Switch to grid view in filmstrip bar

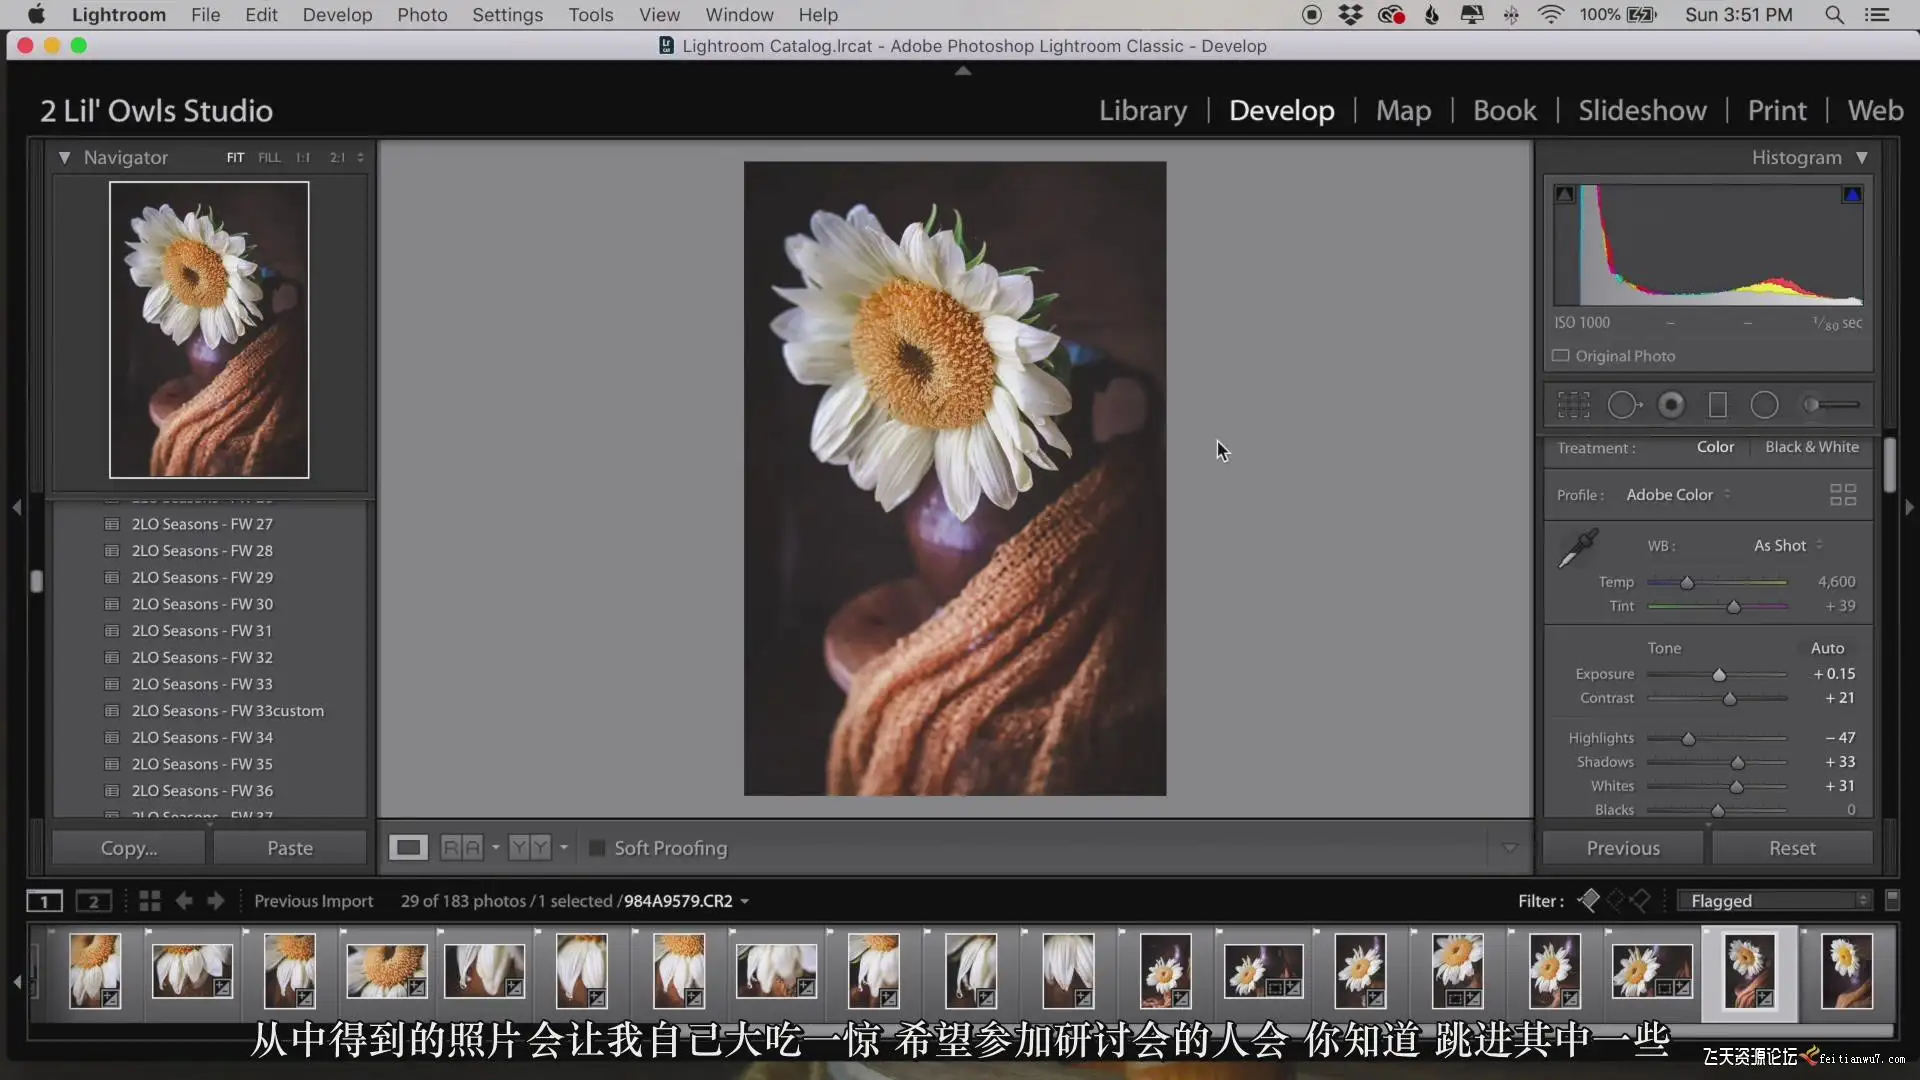click(x=150, y=901)
